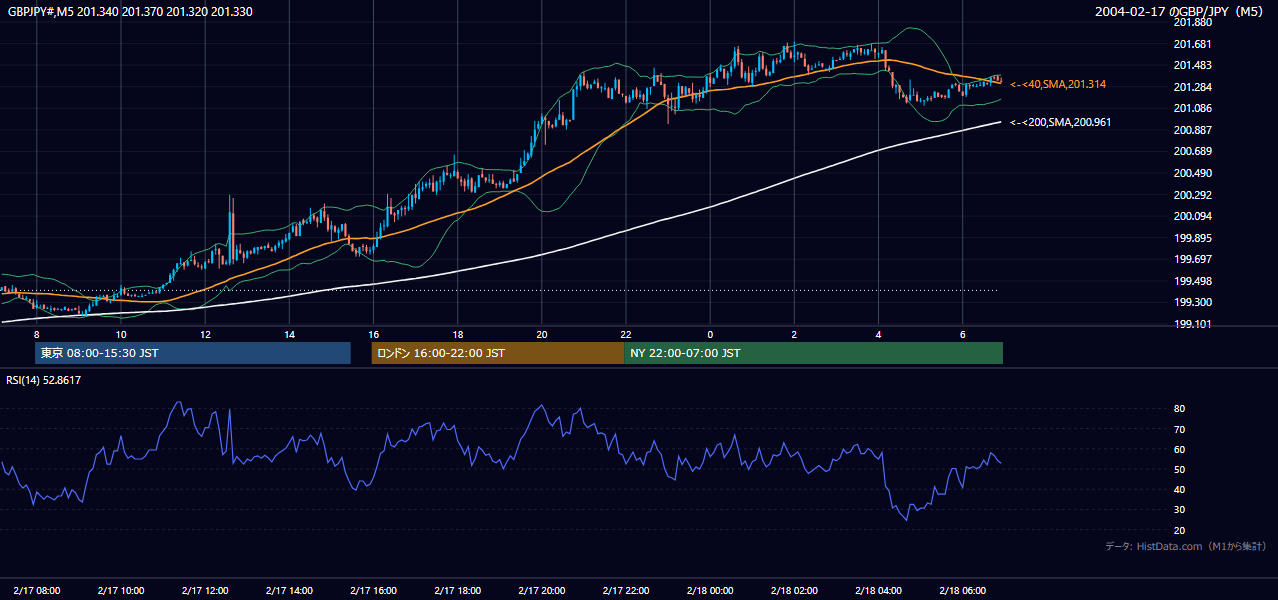Viewport: 1278px width, 600px height.
Task: Click RSI scale value 40
Action: click(1179, 489)
